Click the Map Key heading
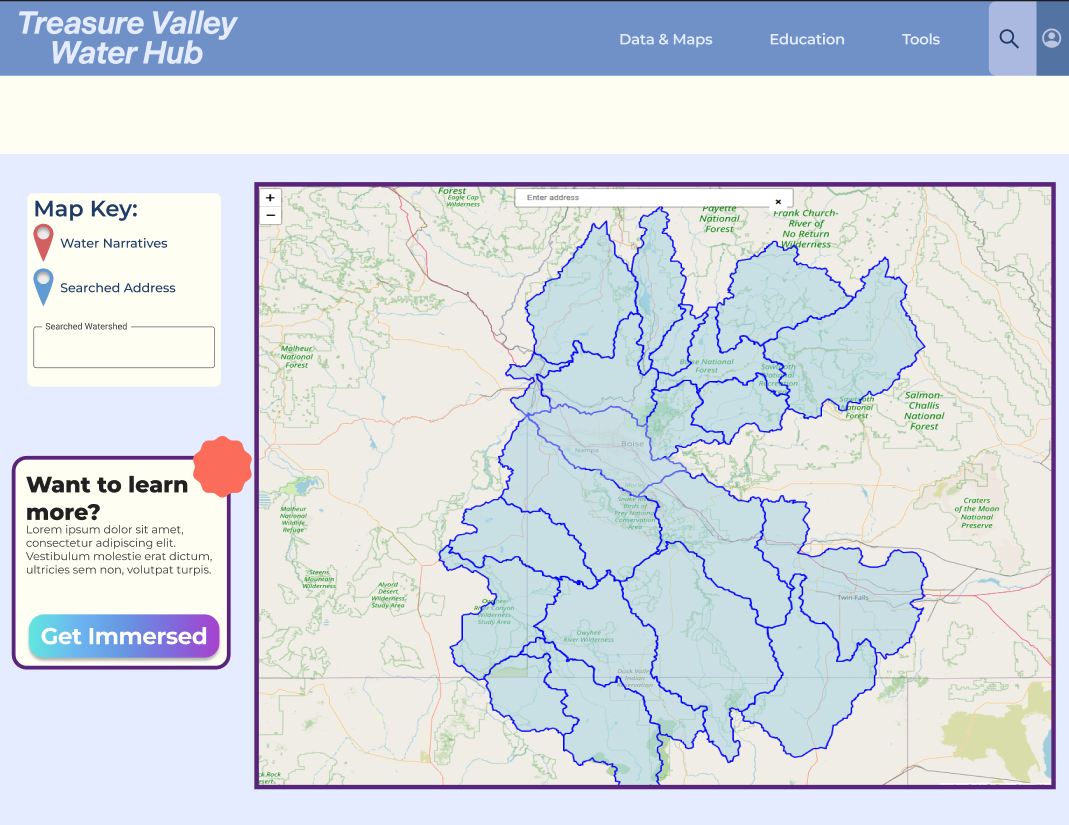Viewport: 1069px width, 825px height. tap(86, 209)
